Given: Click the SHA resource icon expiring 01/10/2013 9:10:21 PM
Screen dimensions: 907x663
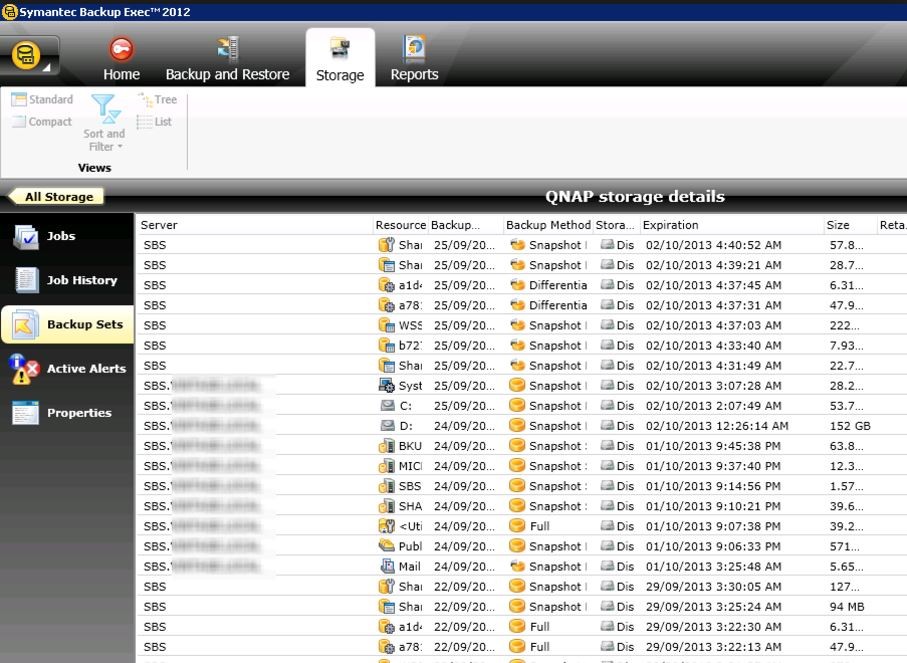Looking at the screenshot, I should (386, 506).
